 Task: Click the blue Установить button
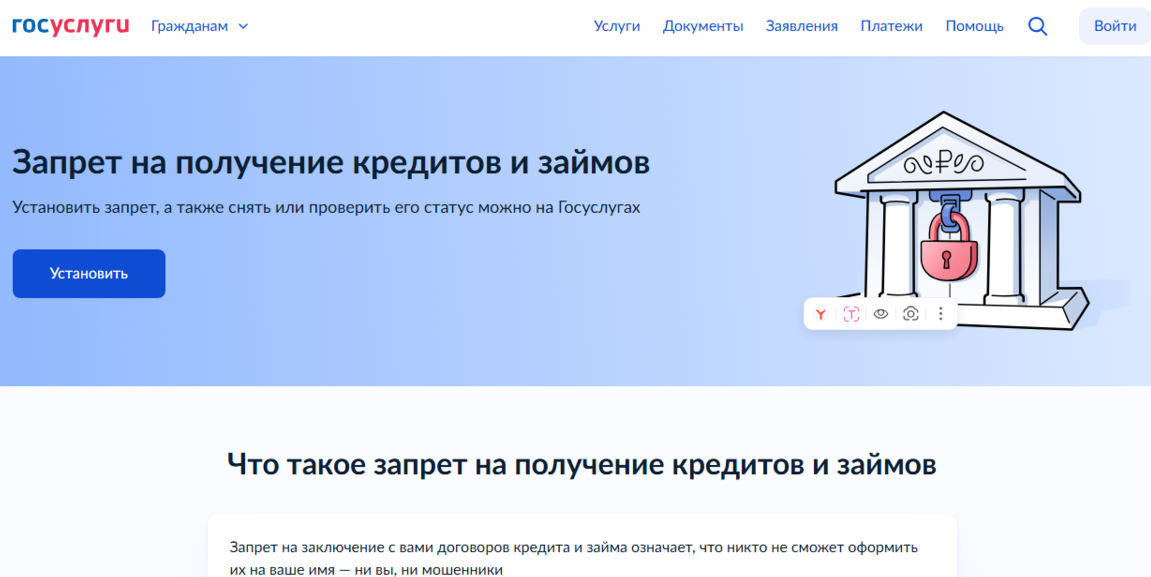tap(89, 273)
